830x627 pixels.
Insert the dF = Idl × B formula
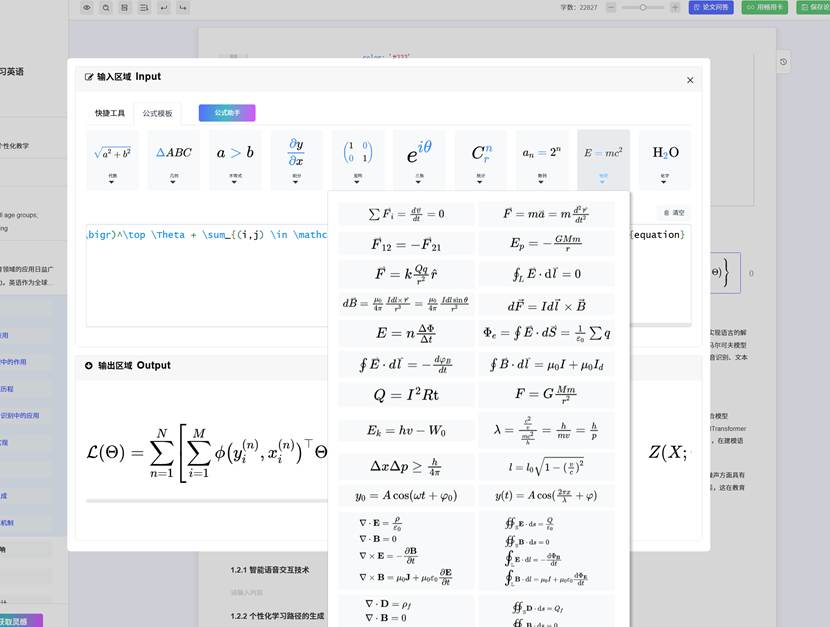[546, 306]
